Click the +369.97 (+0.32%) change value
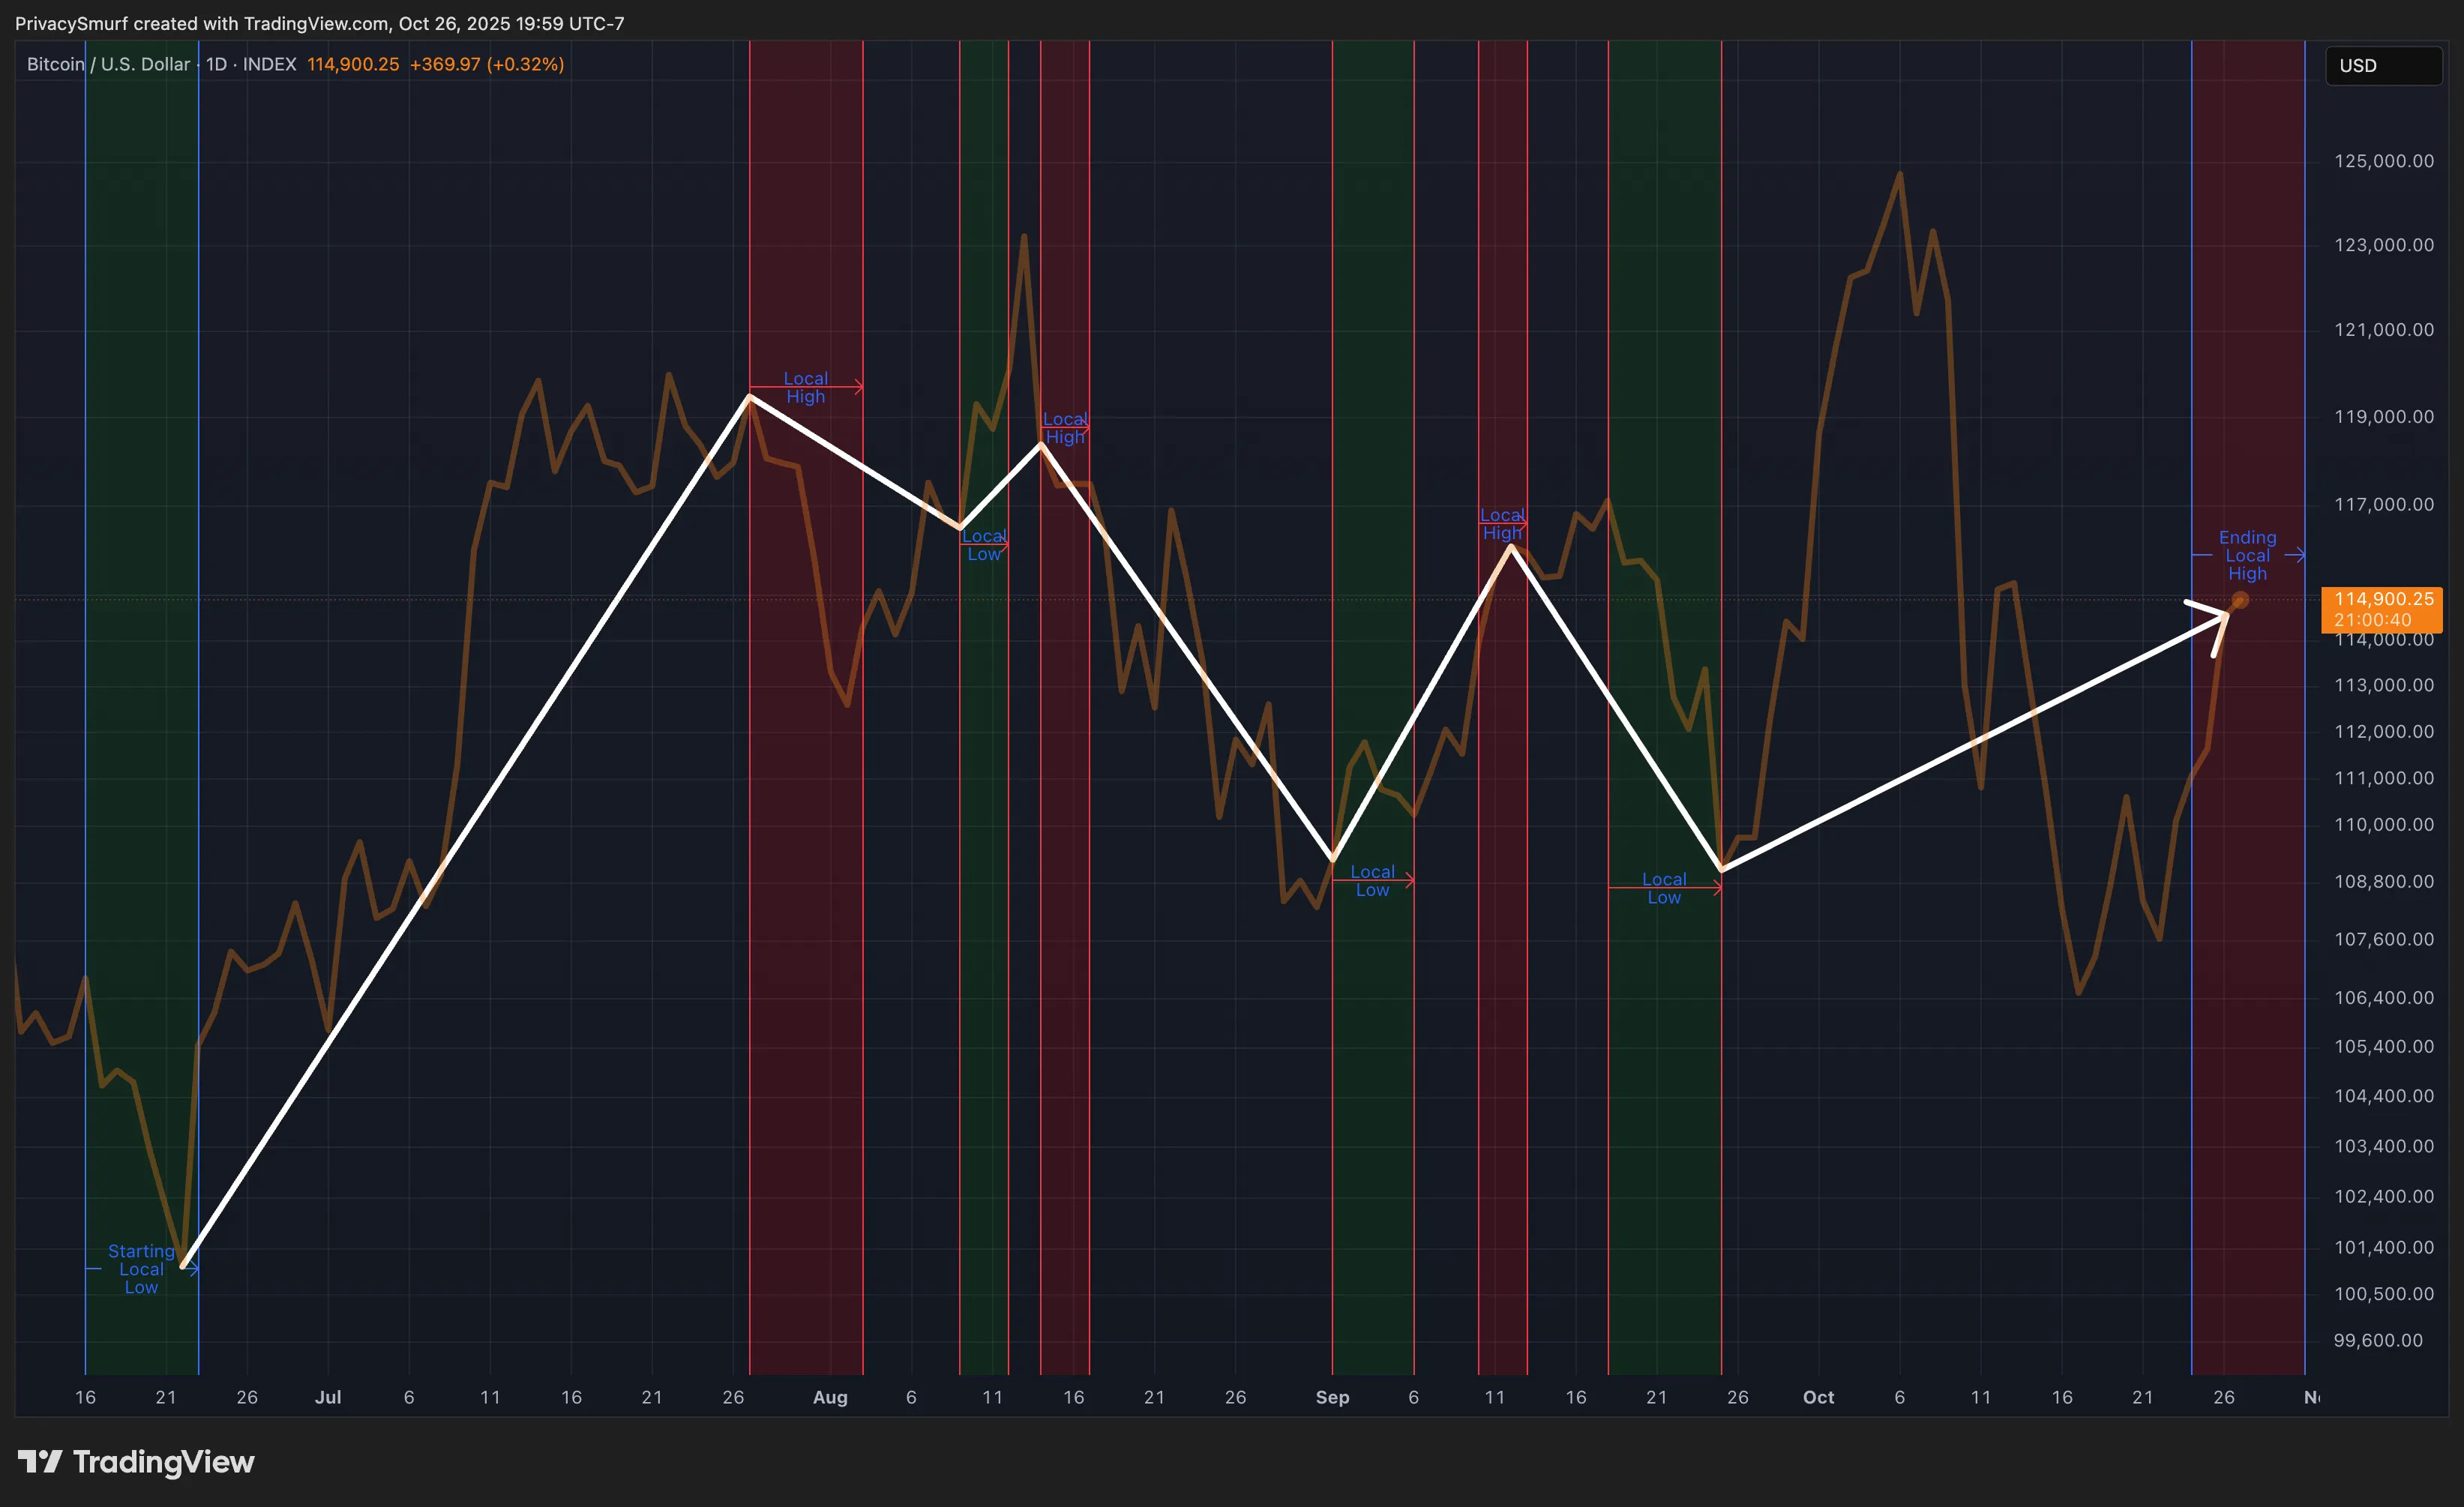The width and height of the screenshot is (2464, 1507). click(487, 64)
